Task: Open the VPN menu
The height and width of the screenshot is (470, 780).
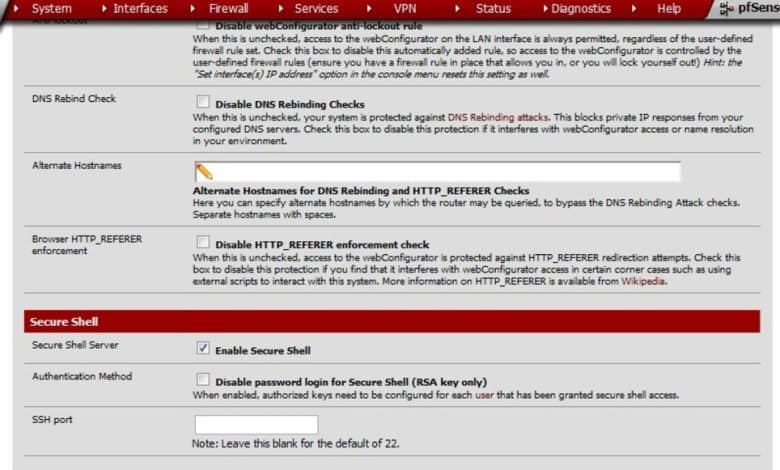Action: click(404, 8)
